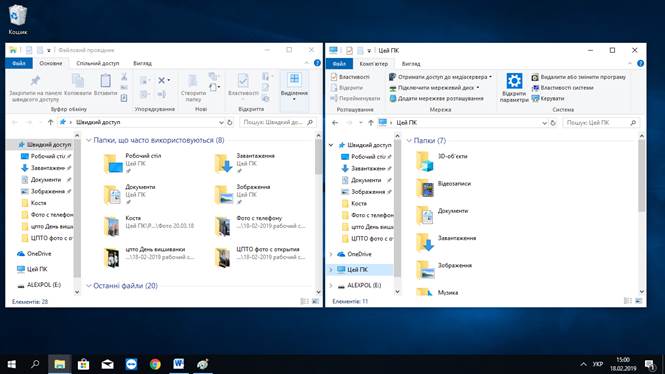Click File Explorer icon on taskbar
The height and width of the screenshot is (374, 665).
point(59,364)
